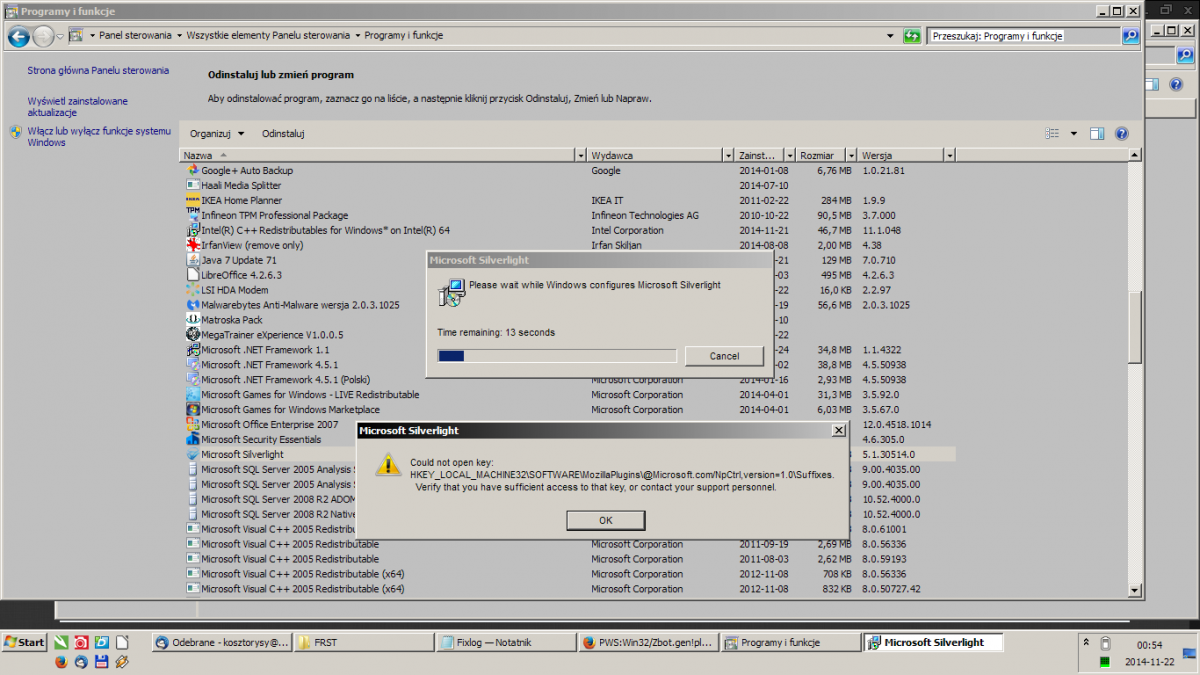Open the Start menu

click(x=24, y=642)
